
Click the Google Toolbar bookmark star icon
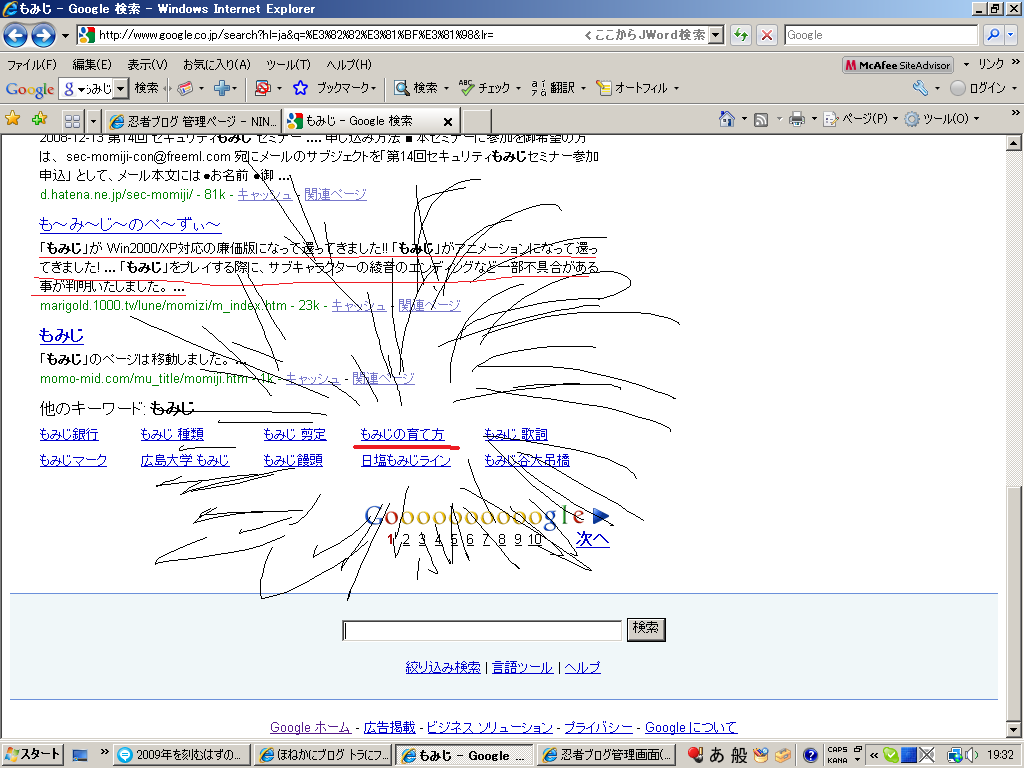[x=300, y=88]
